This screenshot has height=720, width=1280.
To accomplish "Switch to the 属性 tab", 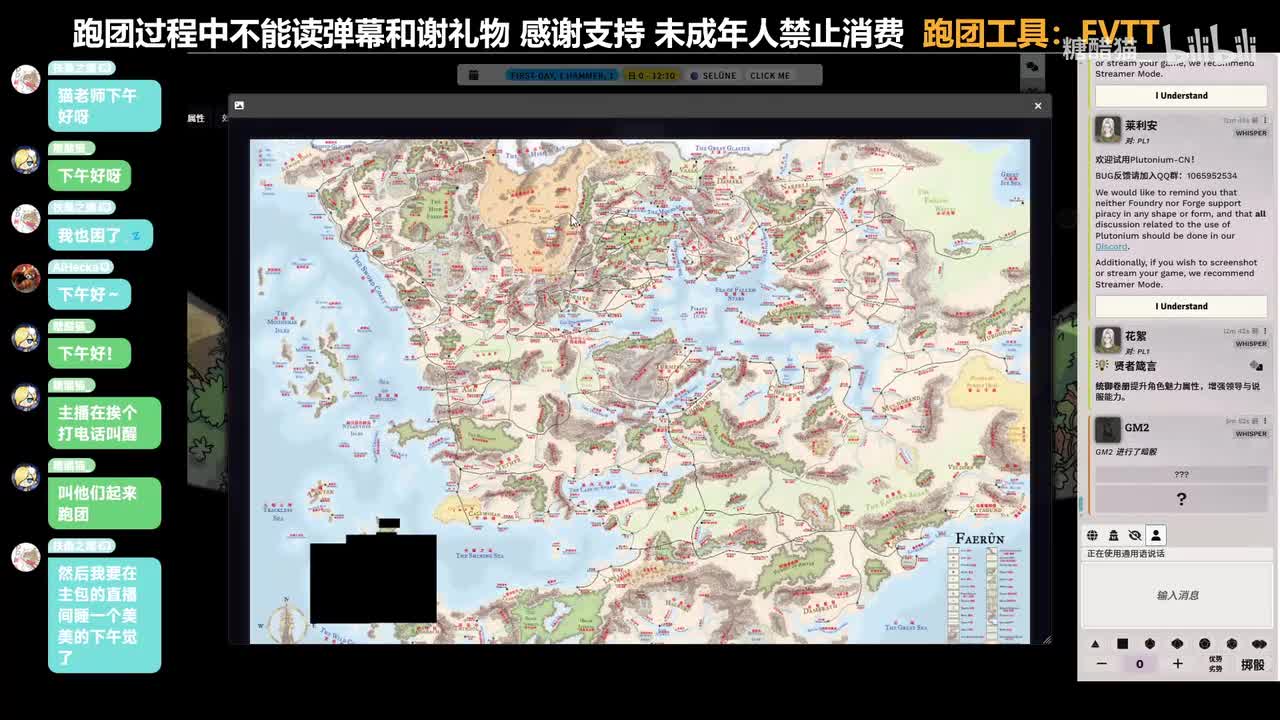I will coord(196,118).
